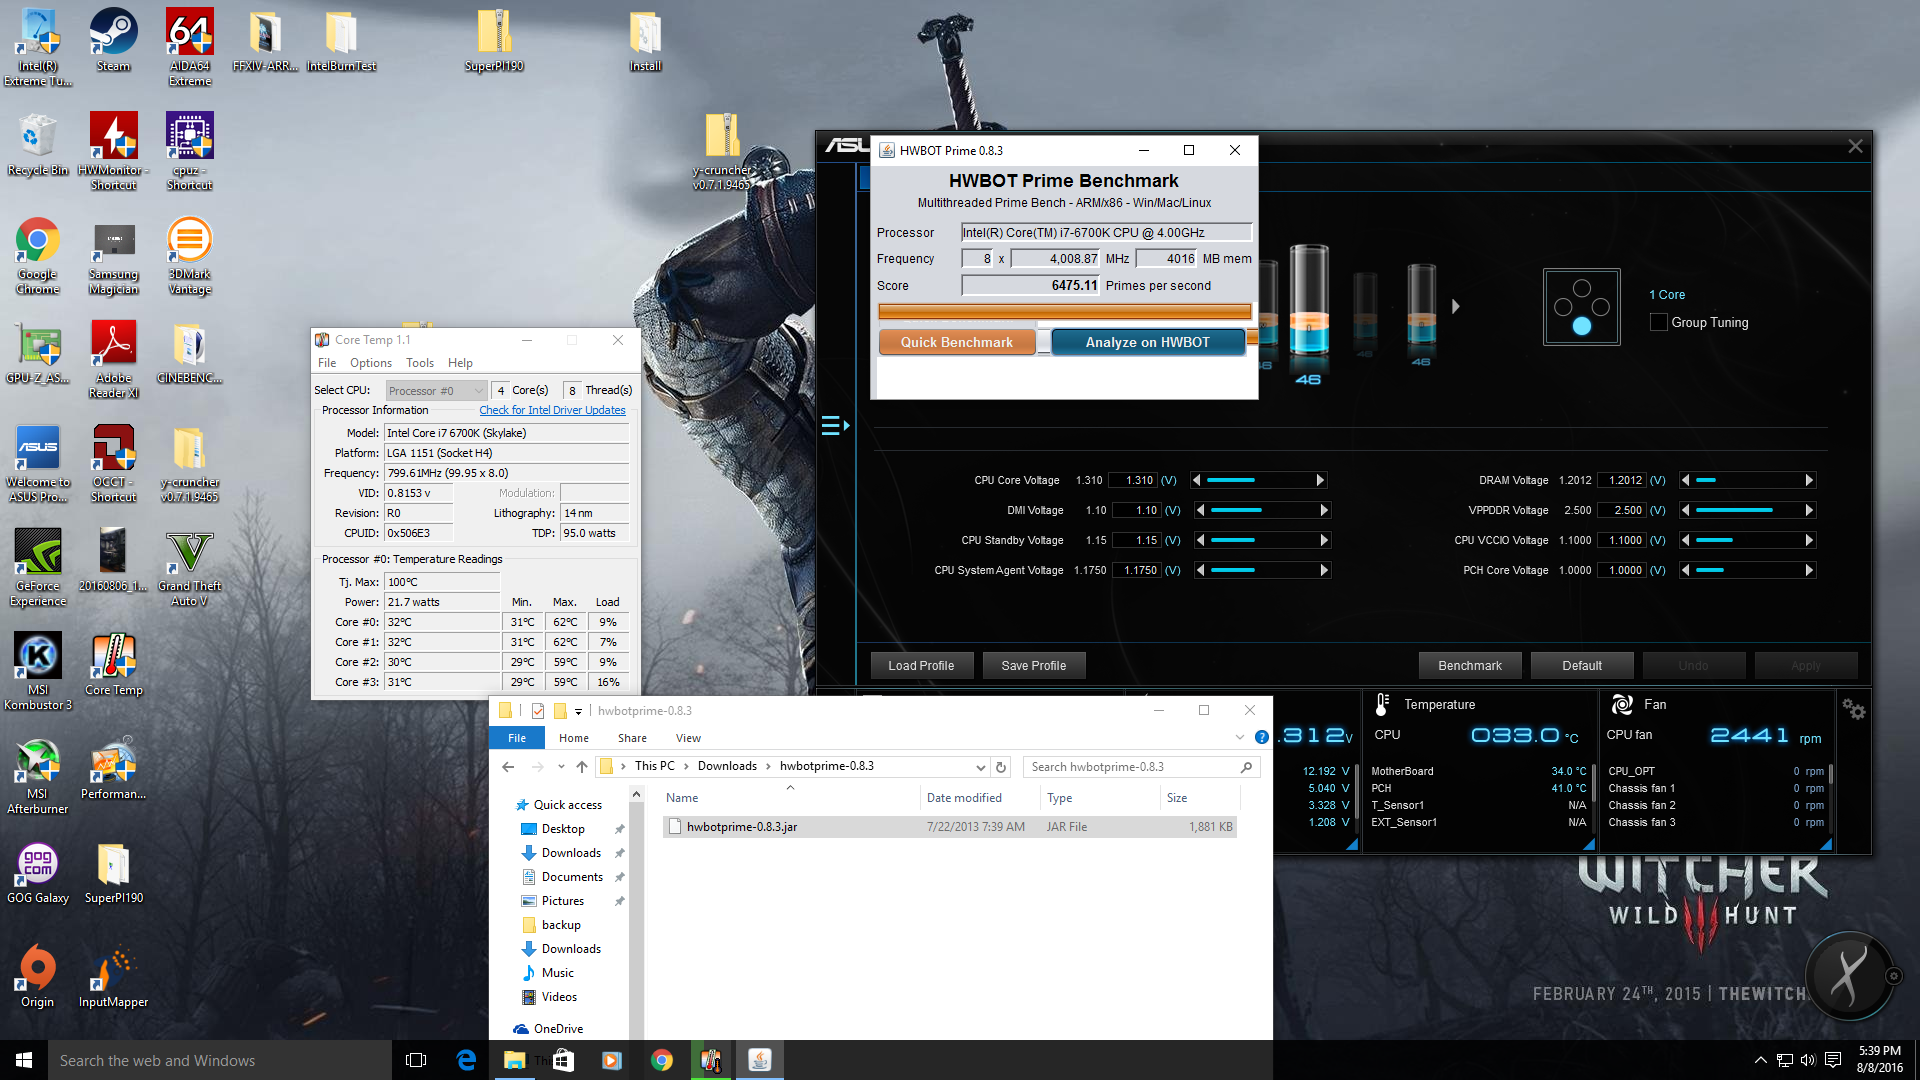Screen dimensions: 1920x1080
Task: Expand File Explorer address history dropdown
Action: (x=980, y=767)
